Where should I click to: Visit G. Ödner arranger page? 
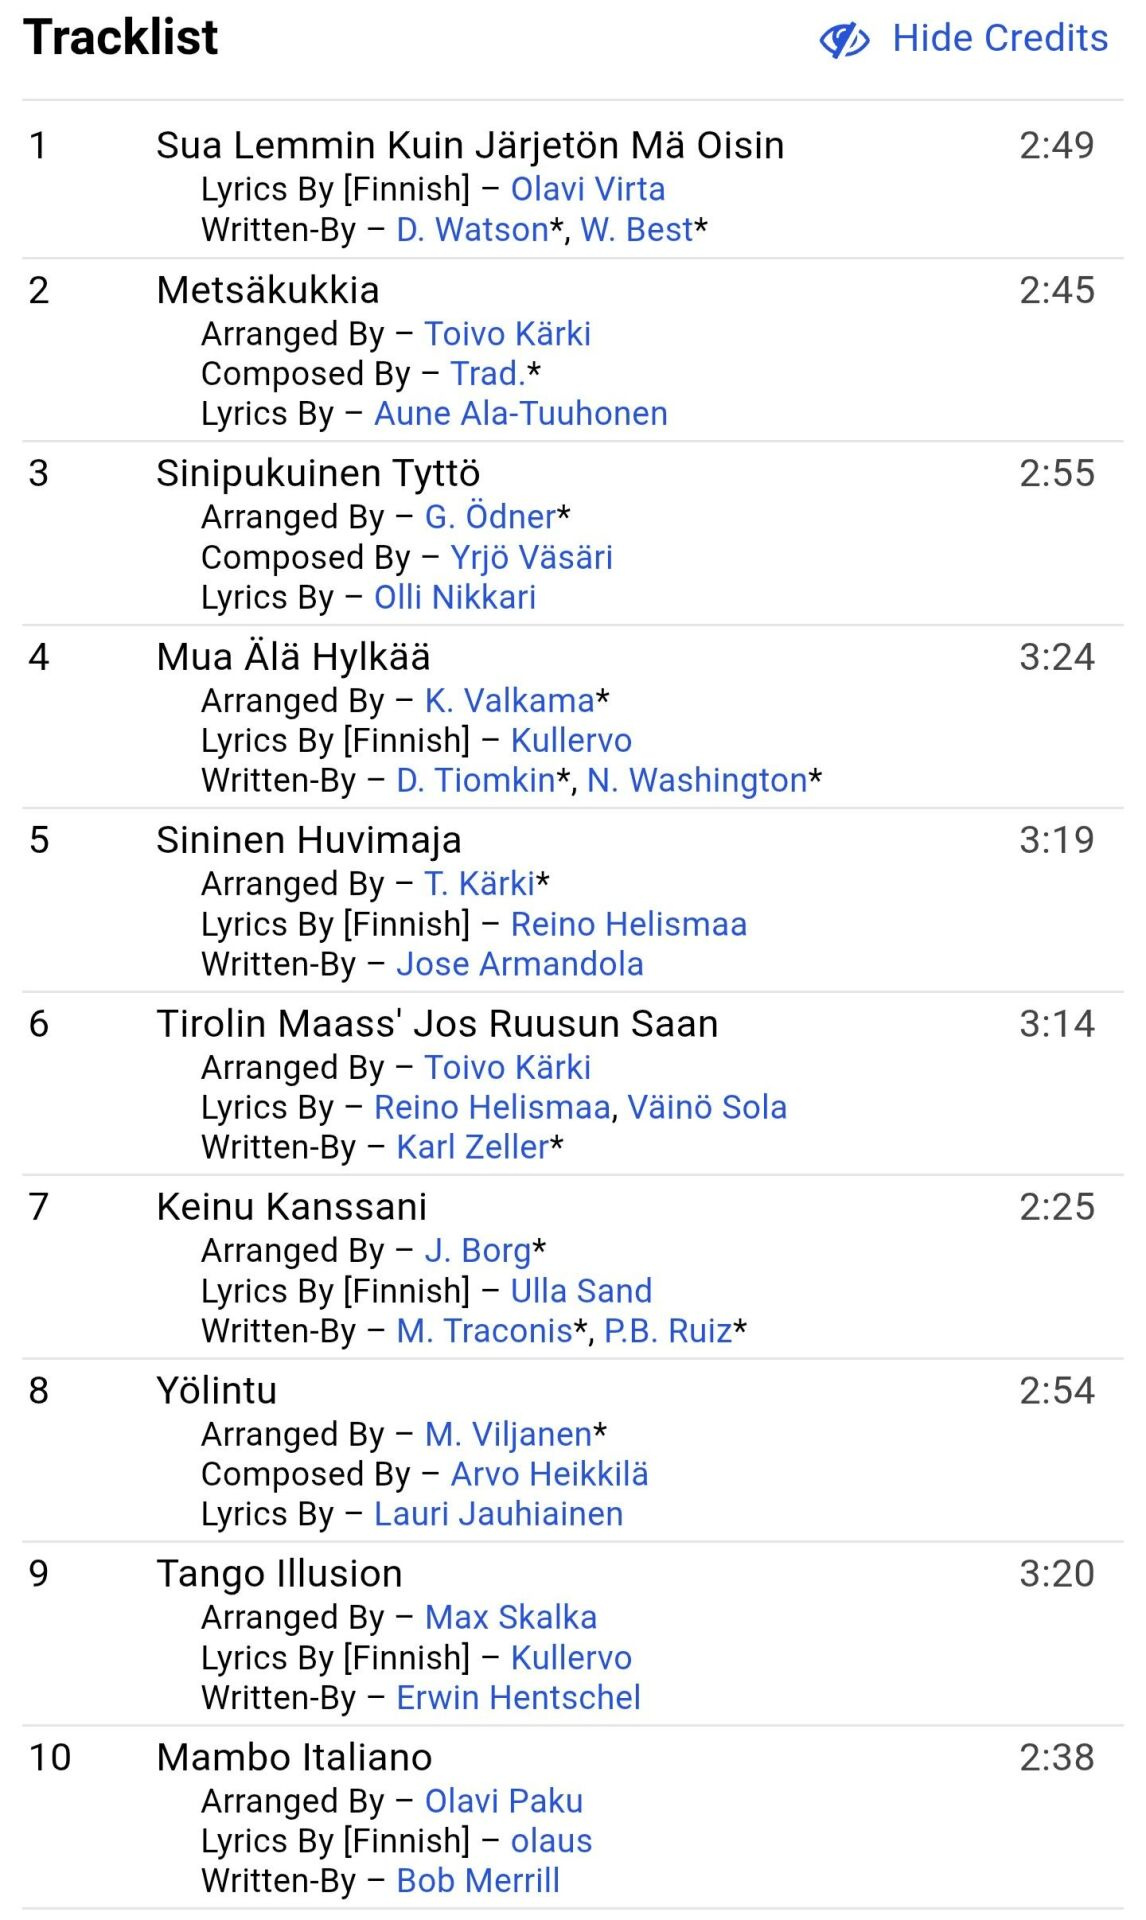pos(490,517)
